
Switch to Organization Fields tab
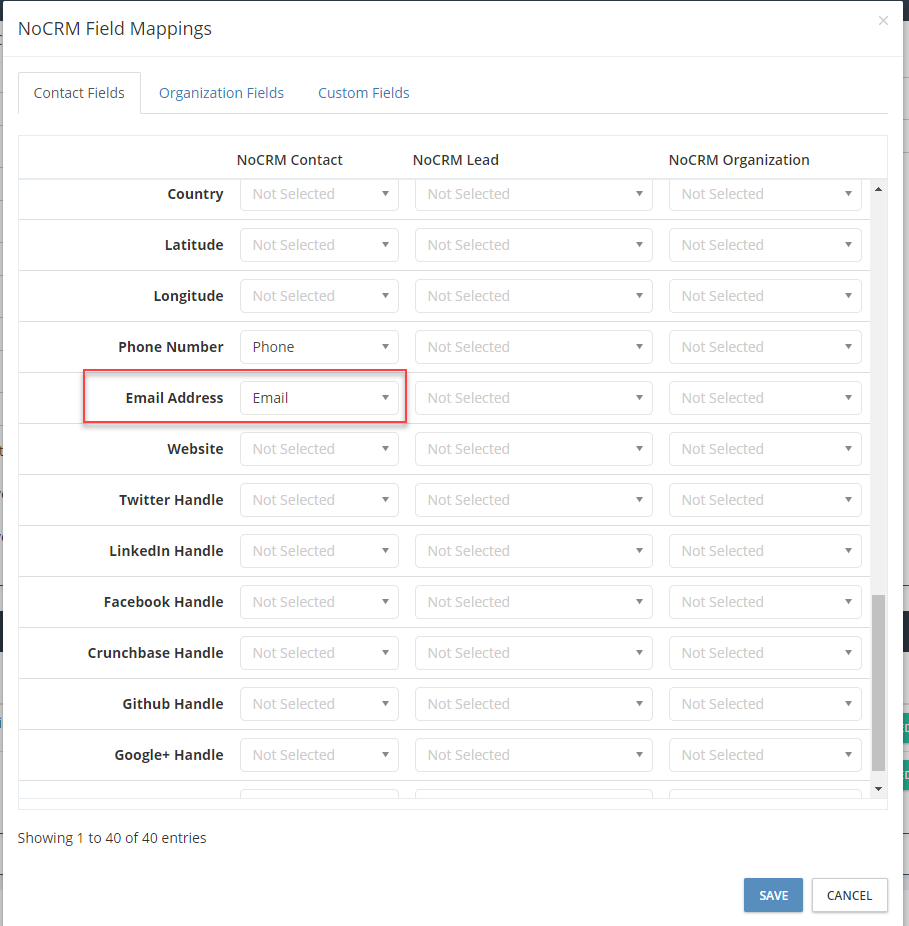[221, 93]
